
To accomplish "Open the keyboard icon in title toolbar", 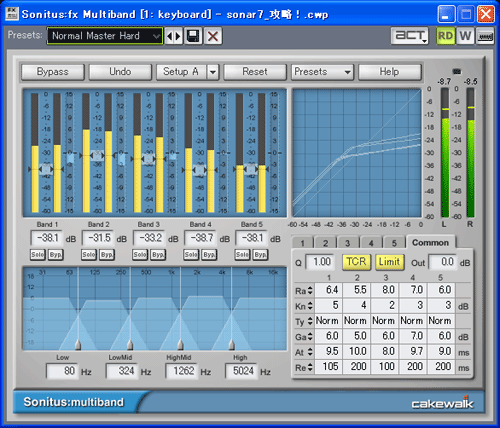I will tap(485, 36).
